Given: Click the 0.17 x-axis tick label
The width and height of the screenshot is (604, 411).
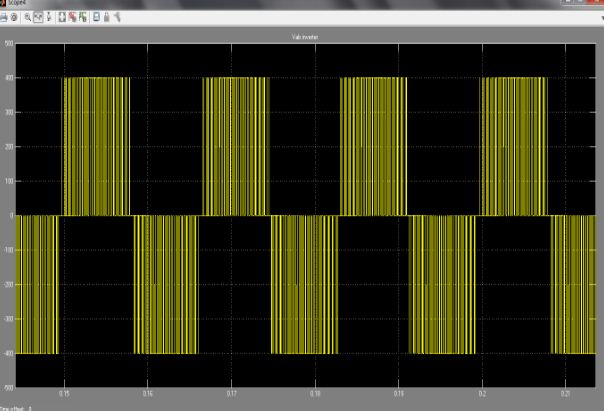Looking at the screenshot, I should click(232, 394).
